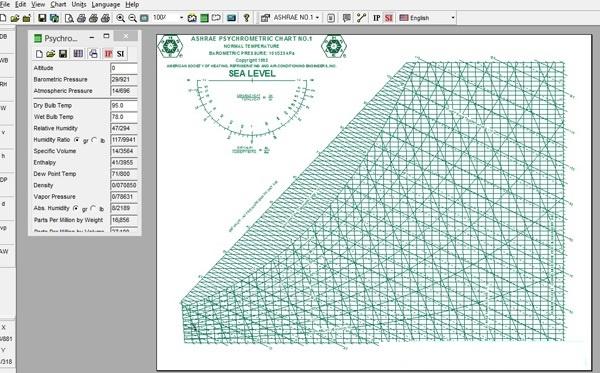Click the Altitude input field
600x373 pixels.
pos(124,68)
